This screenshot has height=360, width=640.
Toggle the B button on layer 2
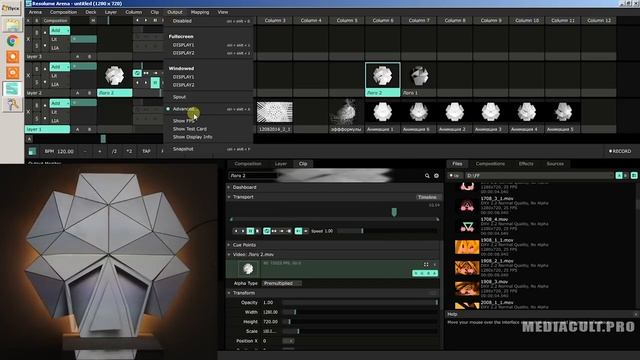pos(89,93)
